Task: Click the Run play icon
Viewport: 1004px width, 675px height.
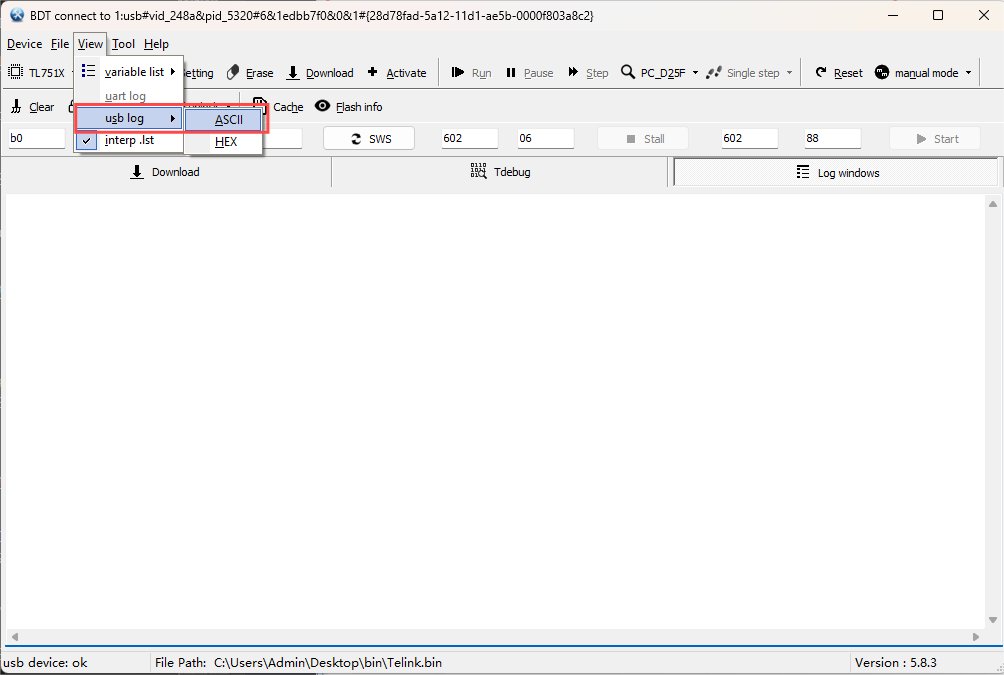Action: (x=457, y=72)
